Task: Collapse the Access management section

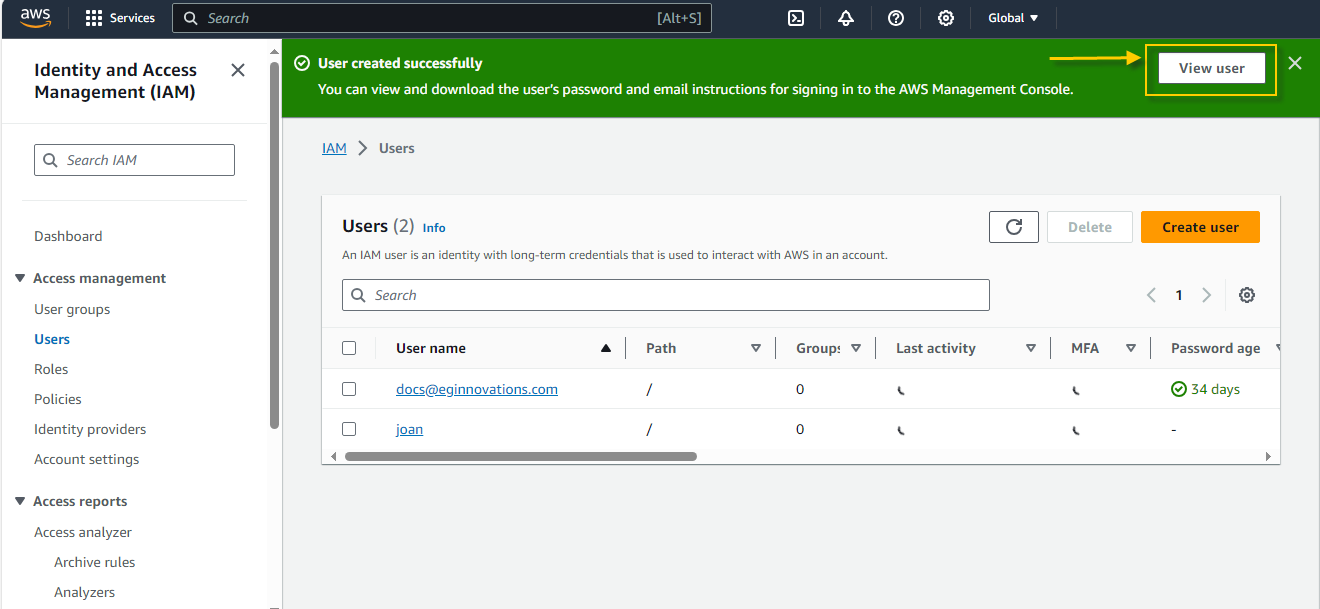Action: 20,278
